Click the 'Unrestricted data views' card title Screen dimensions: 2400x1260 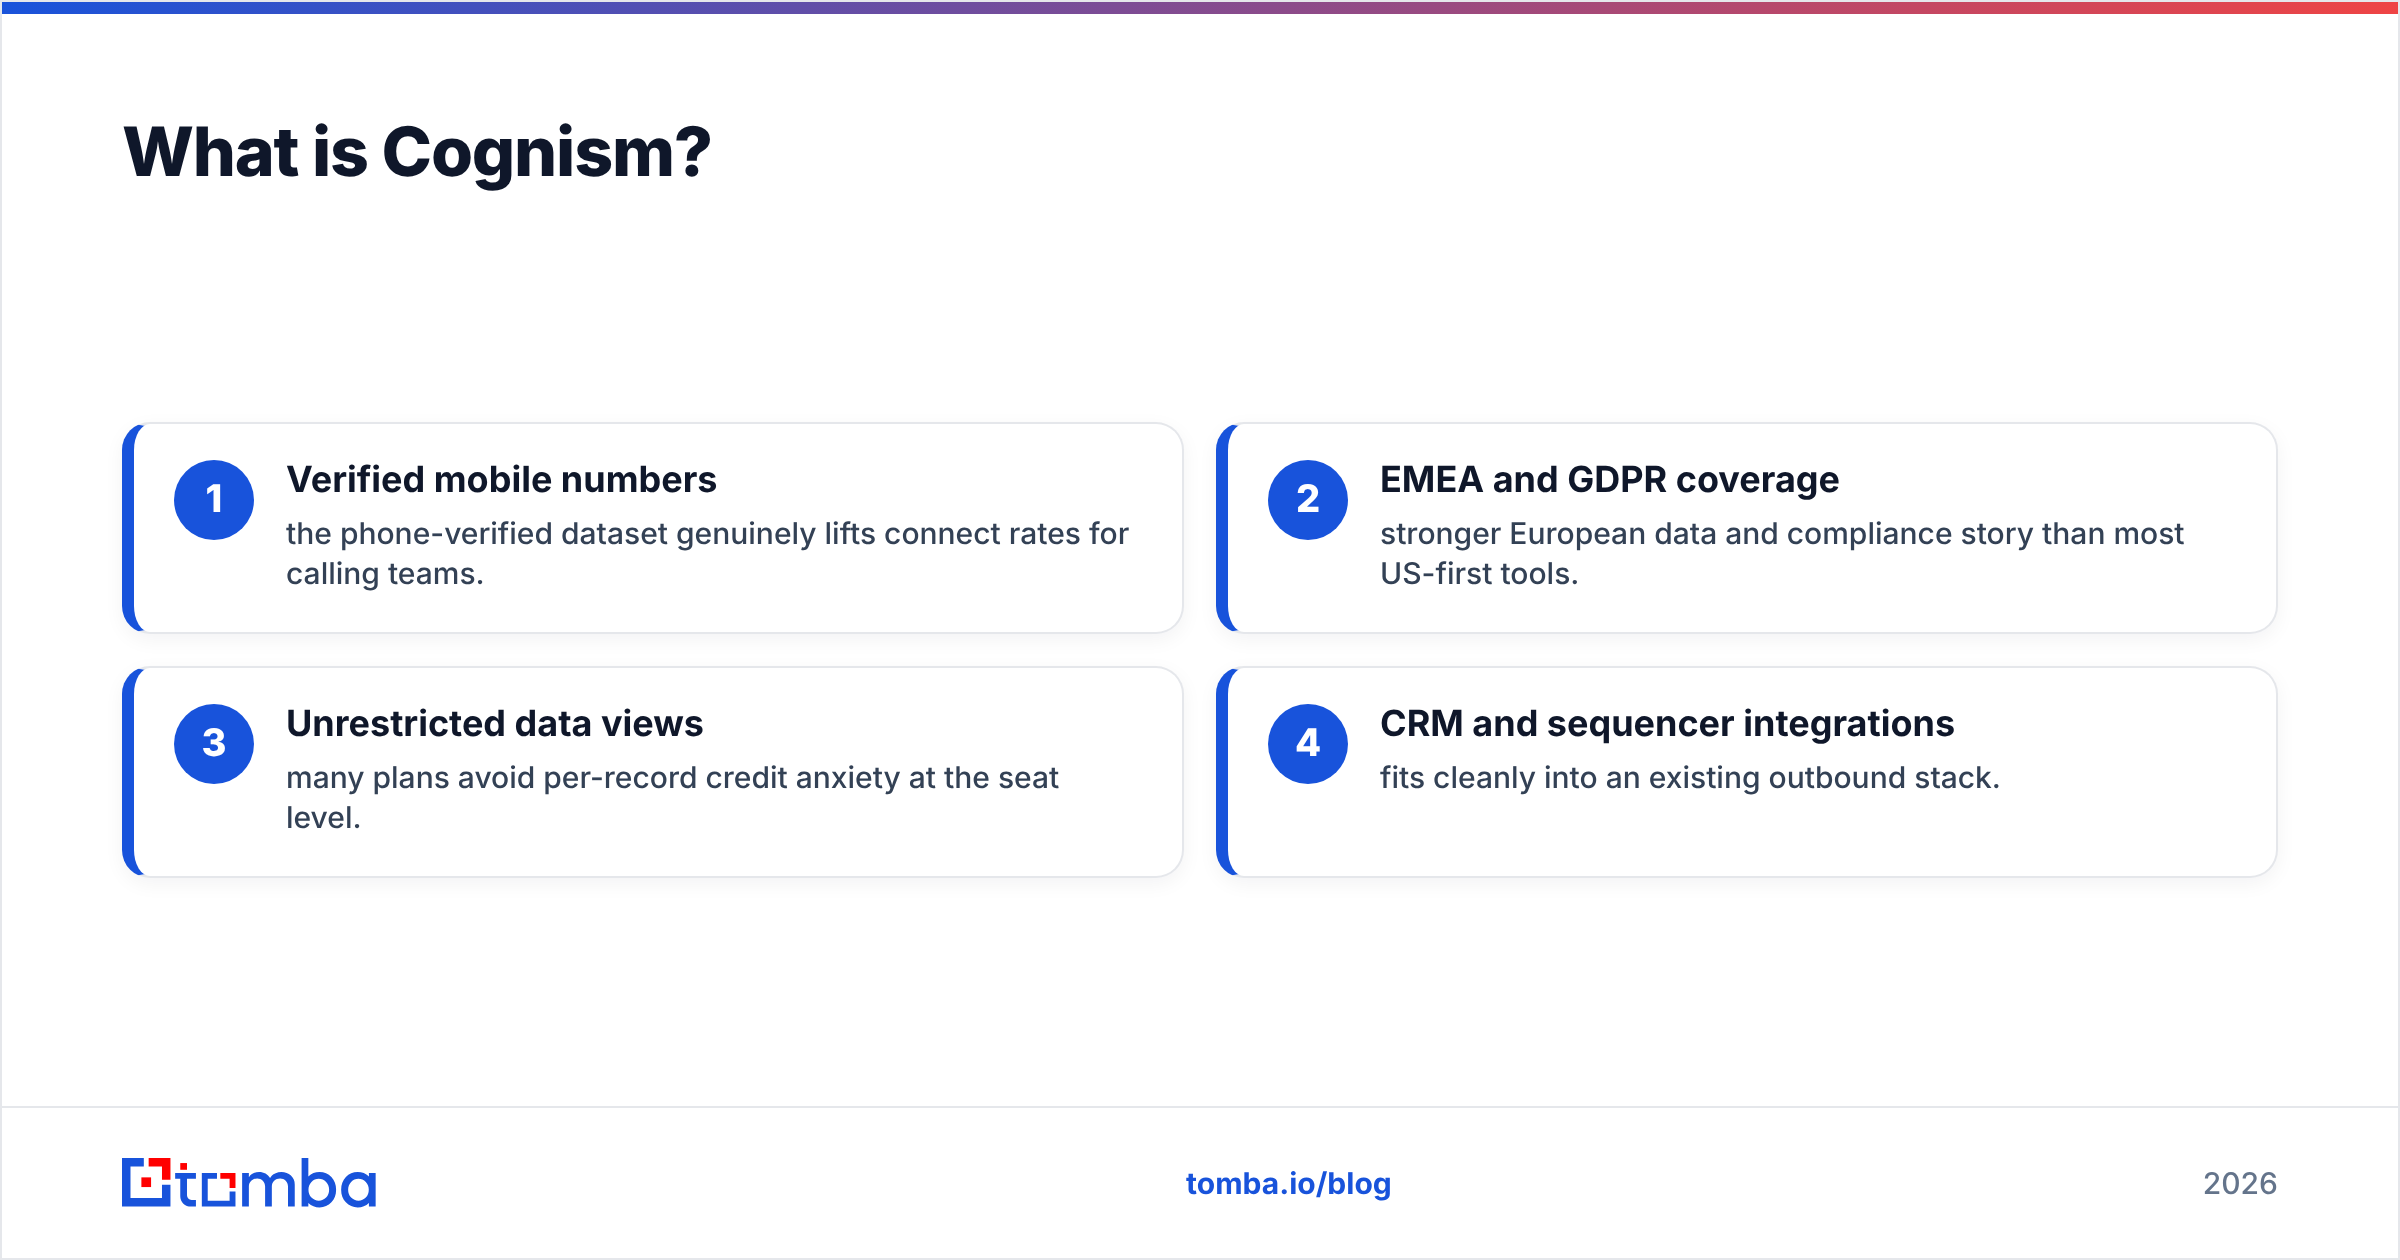(494, 724)
